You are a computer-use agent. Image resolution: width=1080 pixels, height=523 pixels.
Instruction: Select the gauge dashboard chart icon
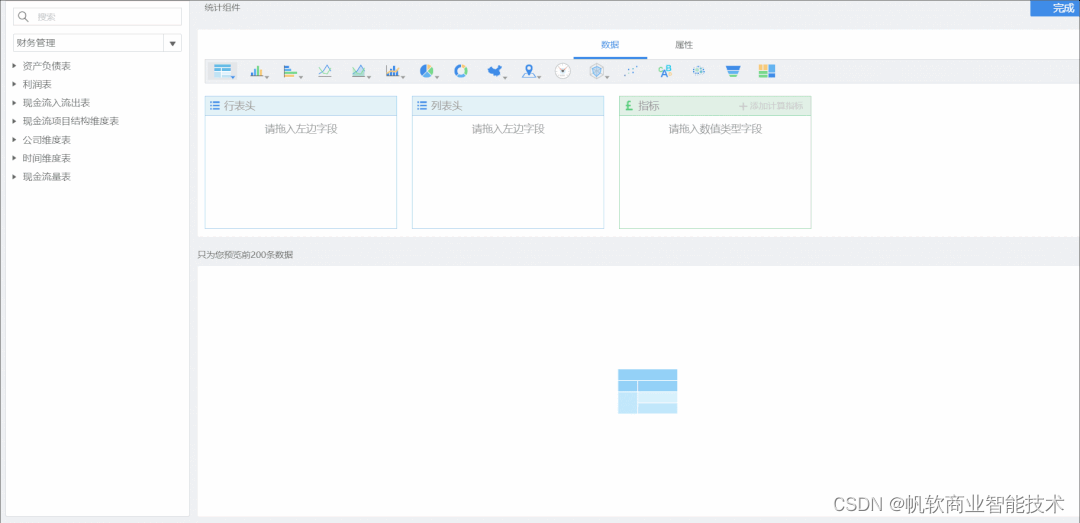(x=563, y=71)
